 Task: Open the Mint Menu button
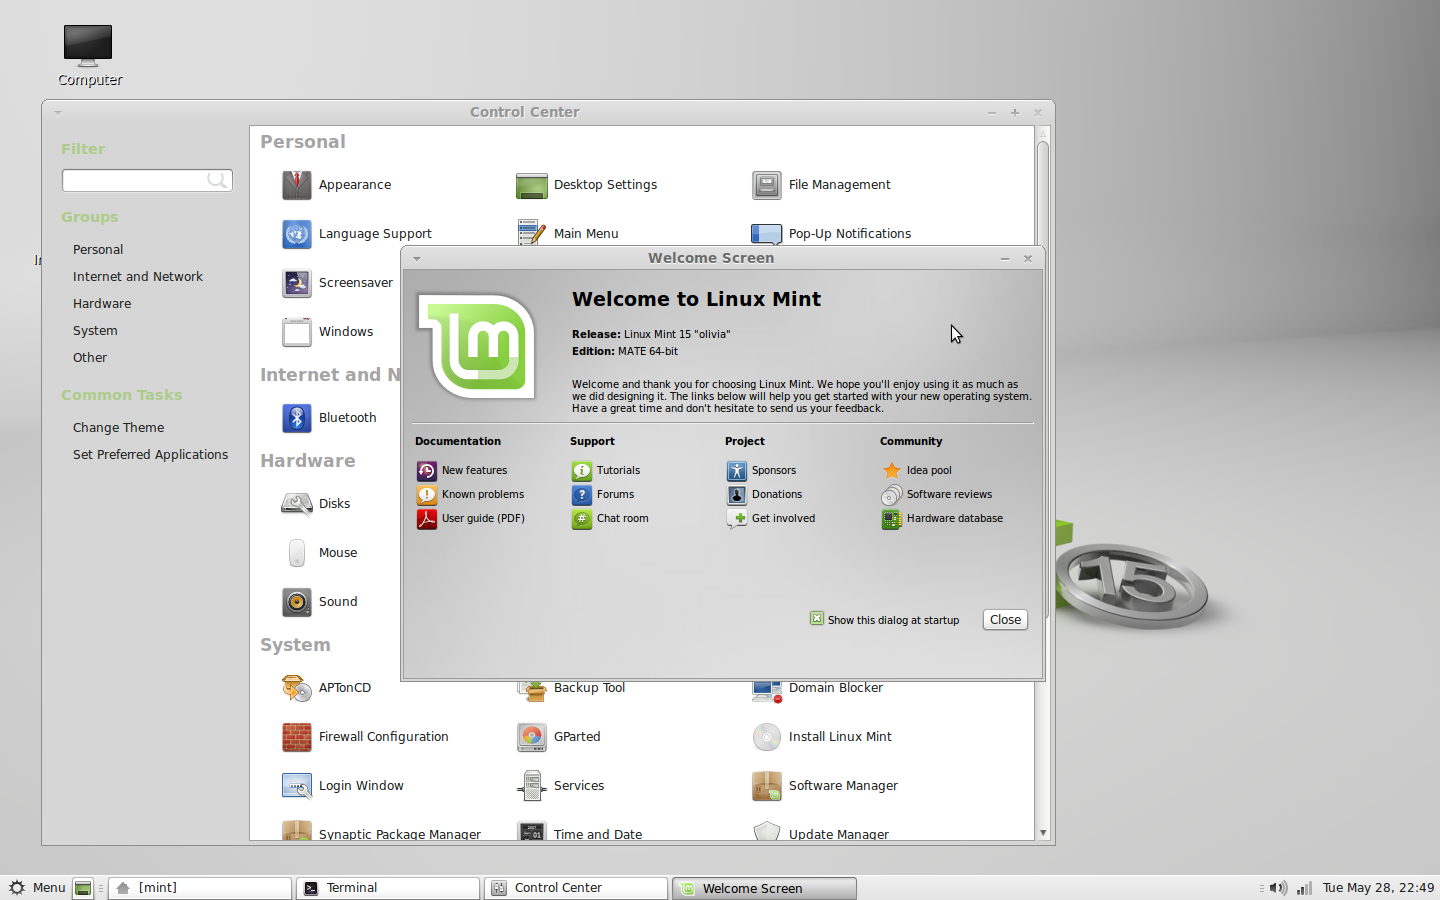click(37, 888)
